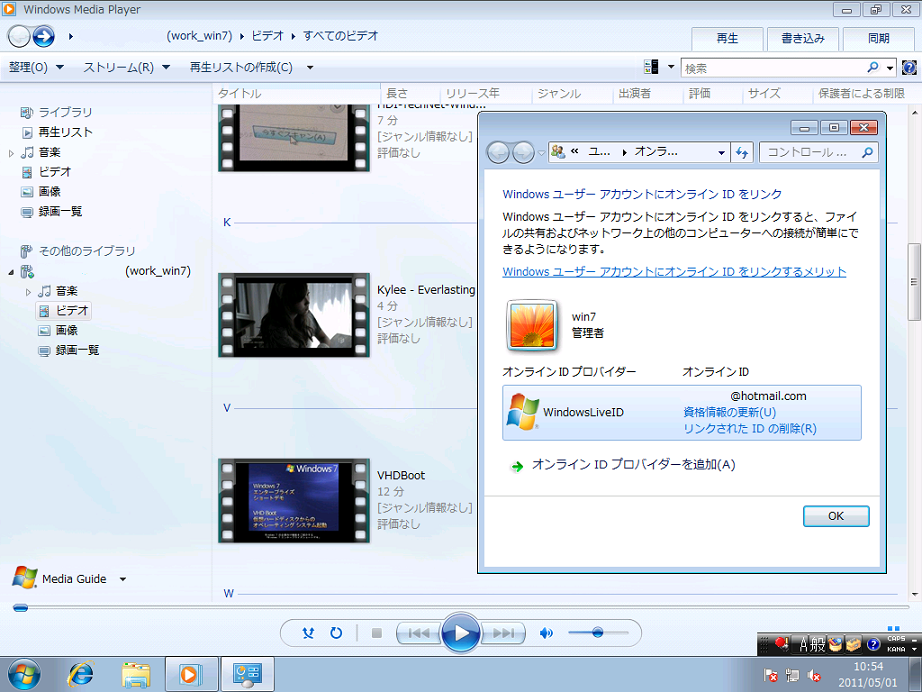The height and width of the screenshot is (692, 922).
Task: Click リンクされた ID の削除(R) link
Action: coord(749,429)
